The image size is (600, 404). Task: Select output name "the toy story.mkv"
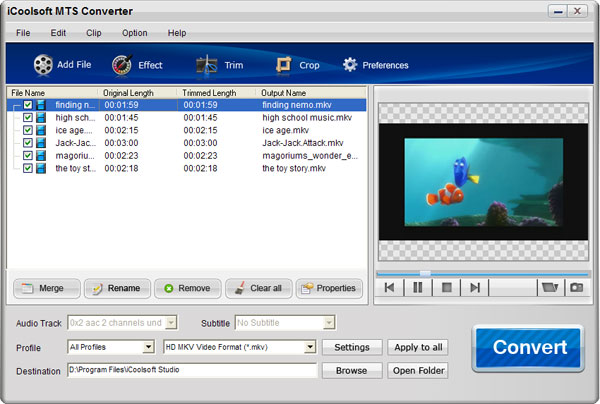tap(294, 168)
